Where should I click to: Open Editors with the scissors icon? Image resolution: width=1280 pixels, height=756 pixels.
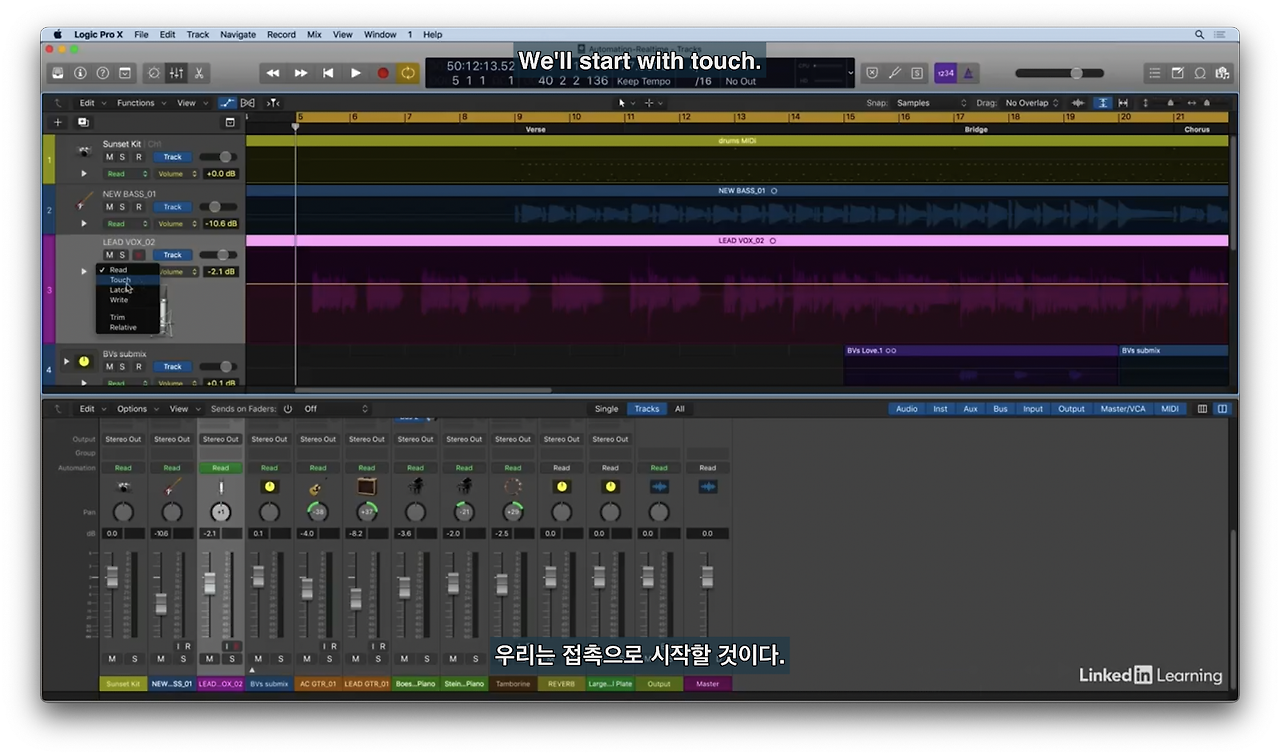click(x=199, y=73)
